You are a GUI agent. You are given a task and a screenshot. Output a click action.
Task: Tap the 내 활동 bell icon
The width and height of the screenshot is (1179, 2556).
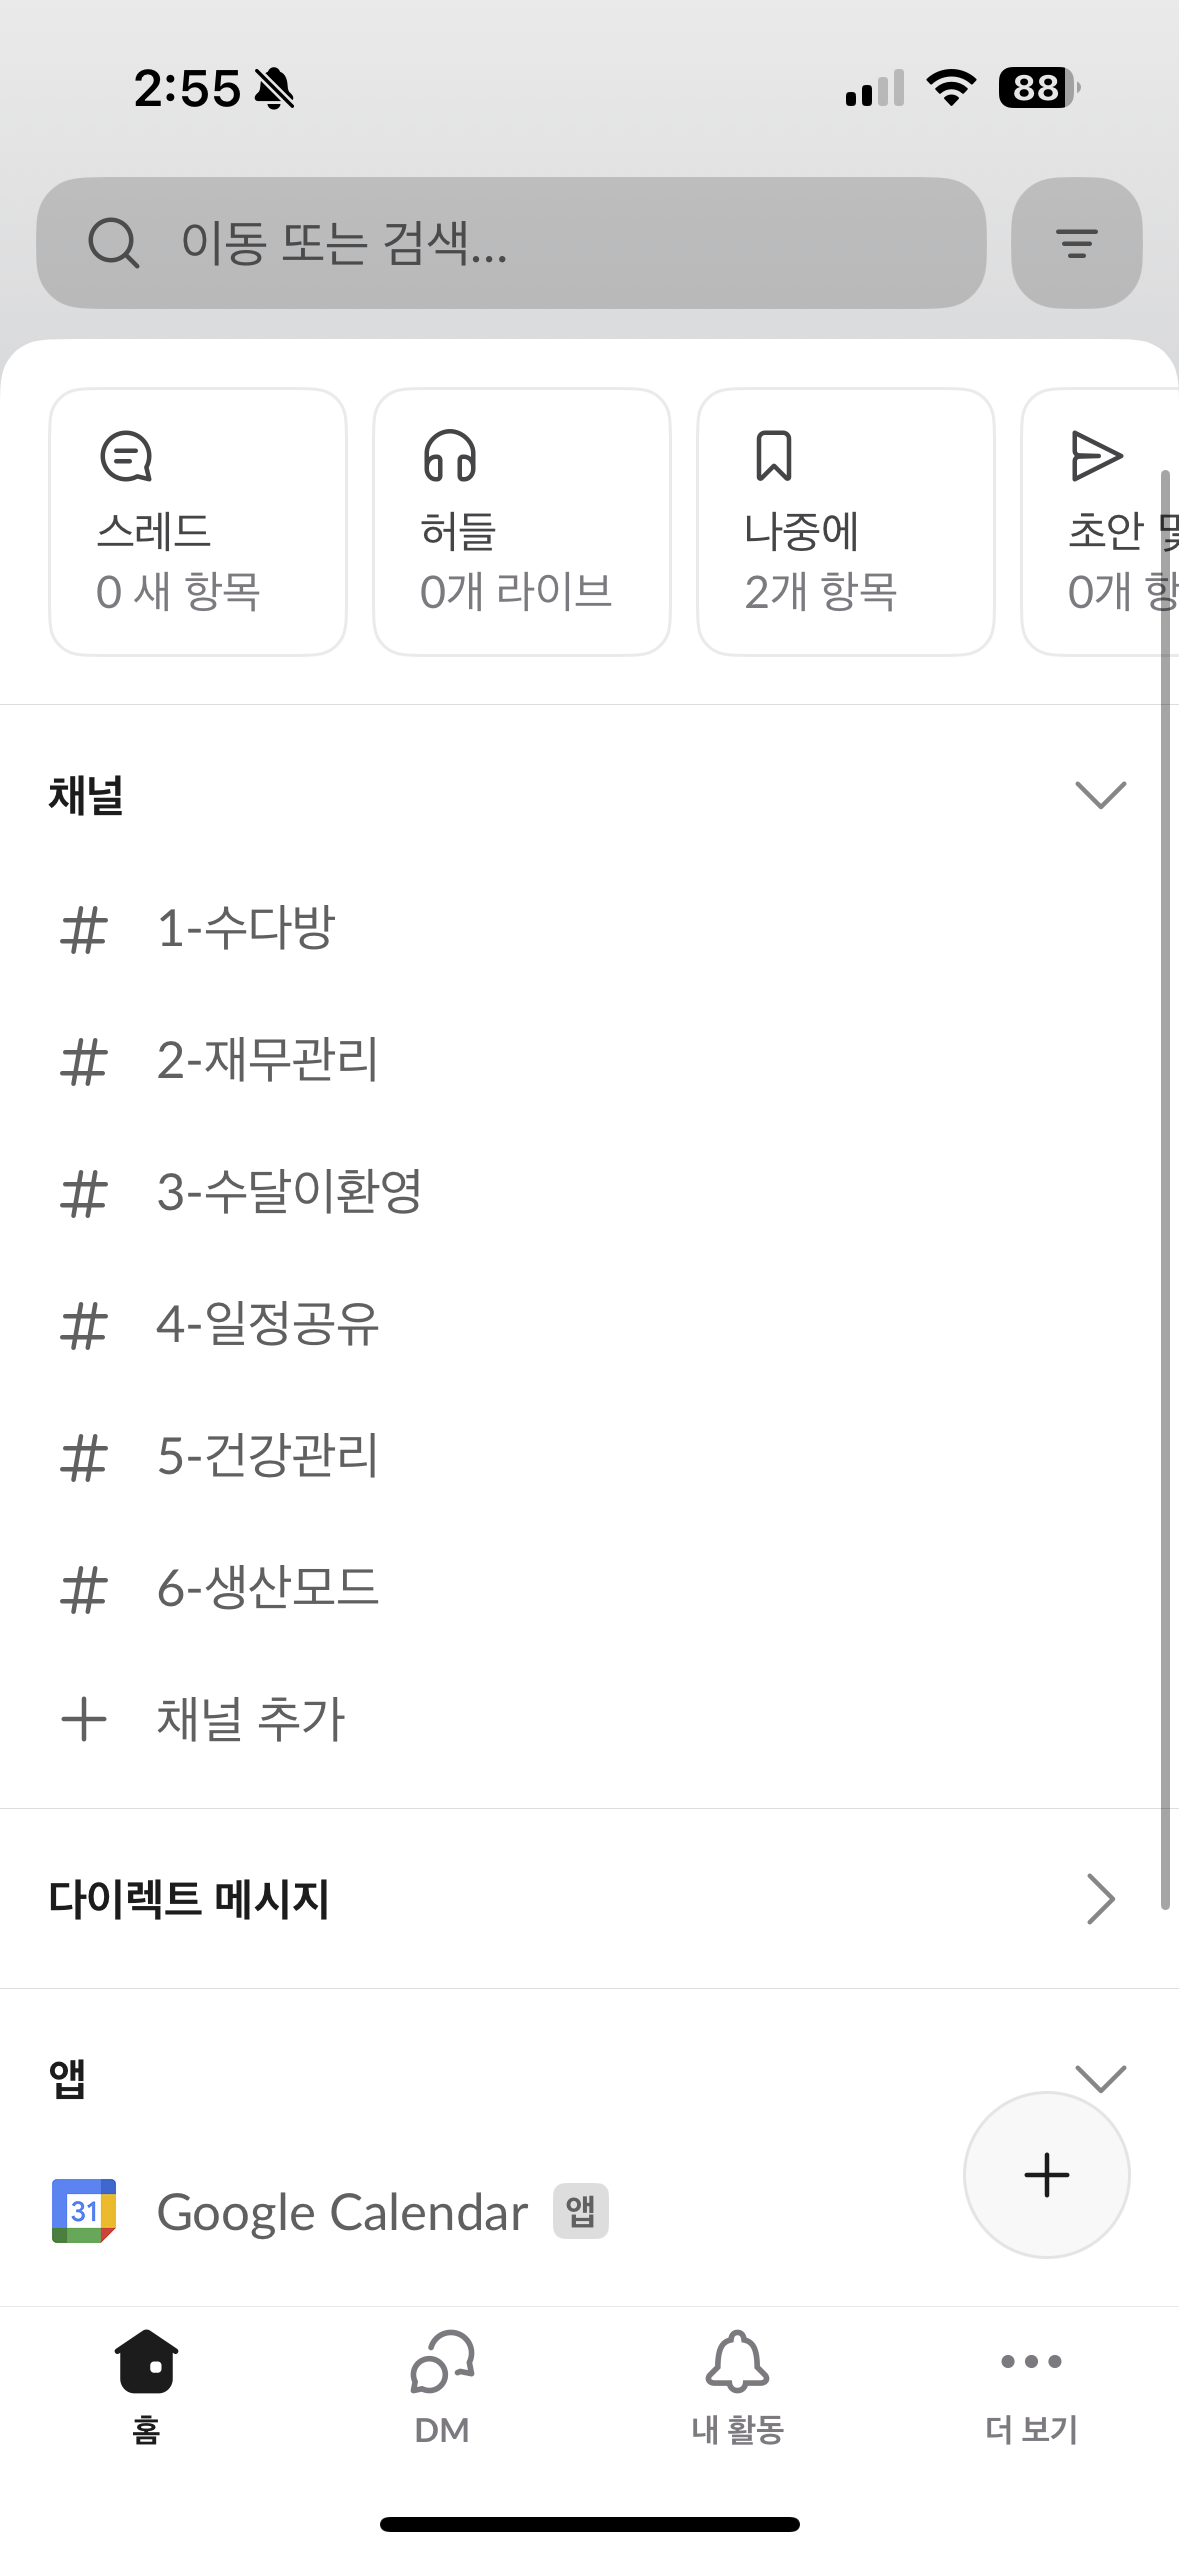(x=737, y=2363)
